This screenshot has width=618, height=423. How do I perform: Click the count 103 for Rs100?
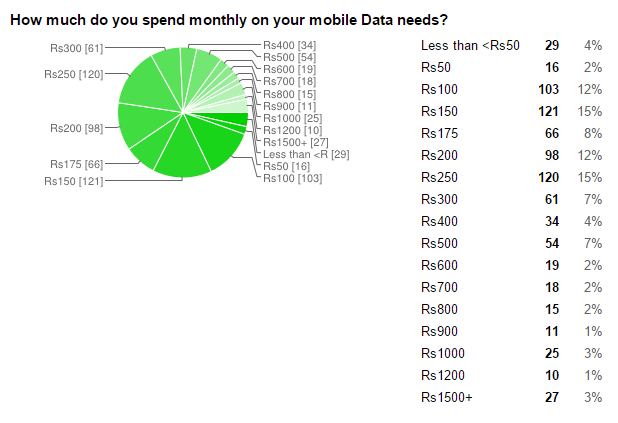tap(548, 89)
